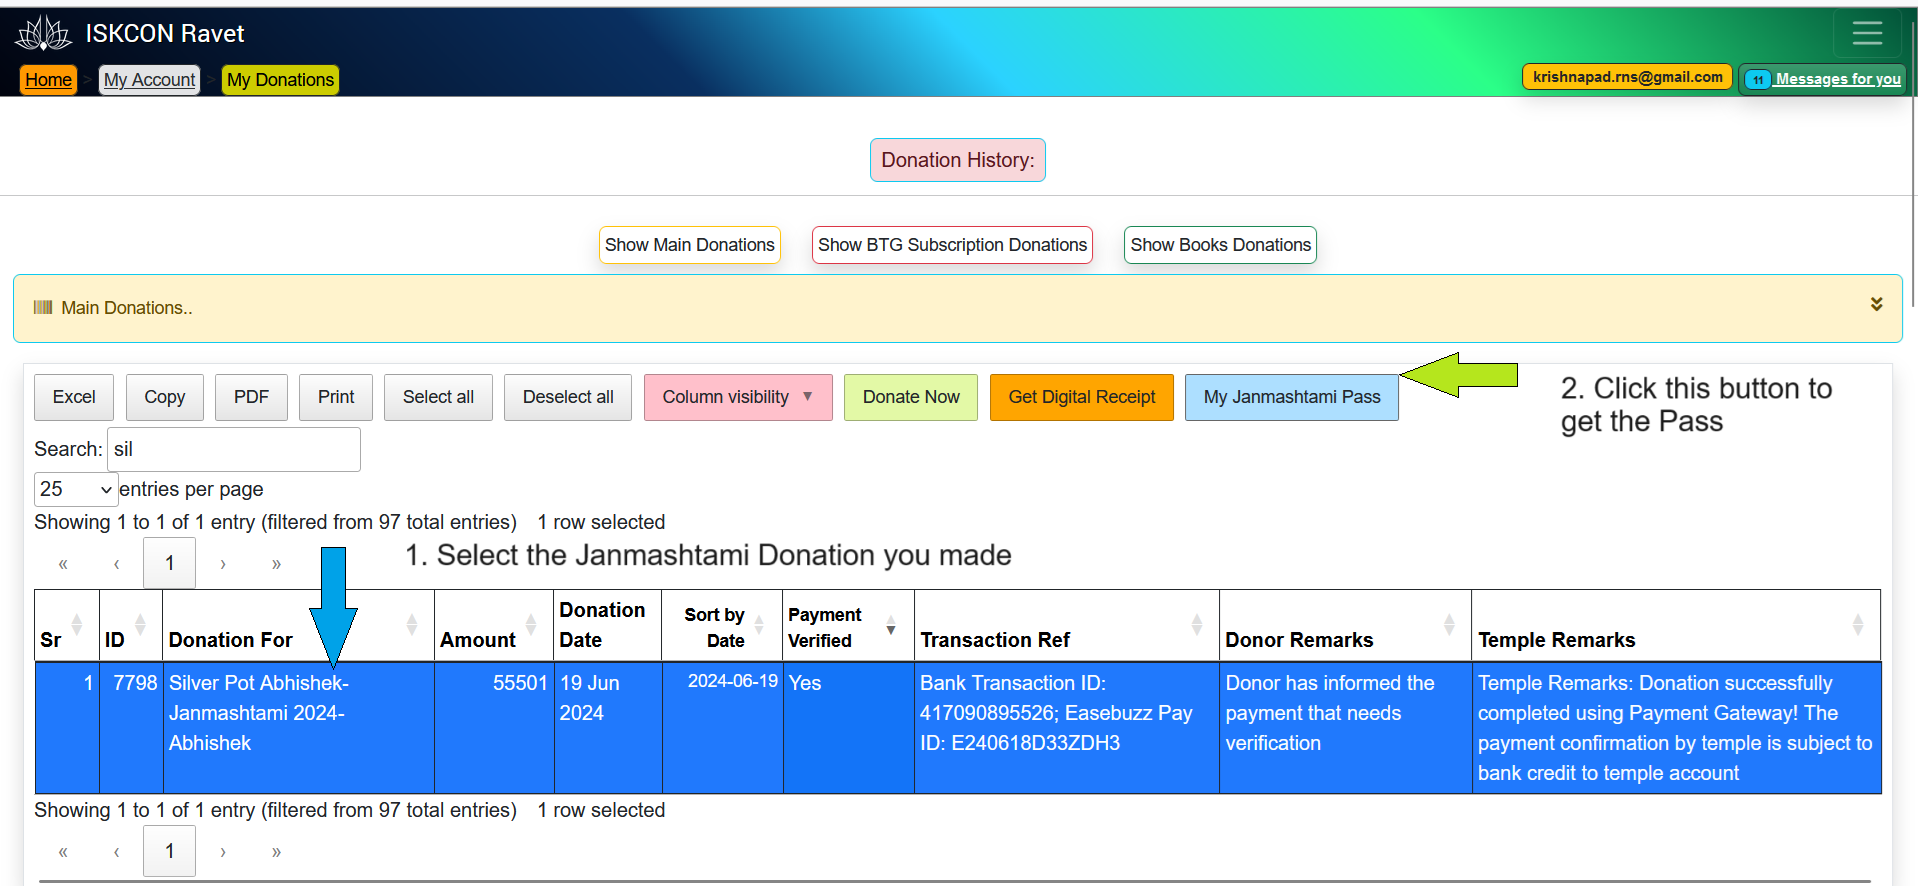Click the Donation History heading button
This screenshot has height=886, width=1918.
[x=957, y=160]
